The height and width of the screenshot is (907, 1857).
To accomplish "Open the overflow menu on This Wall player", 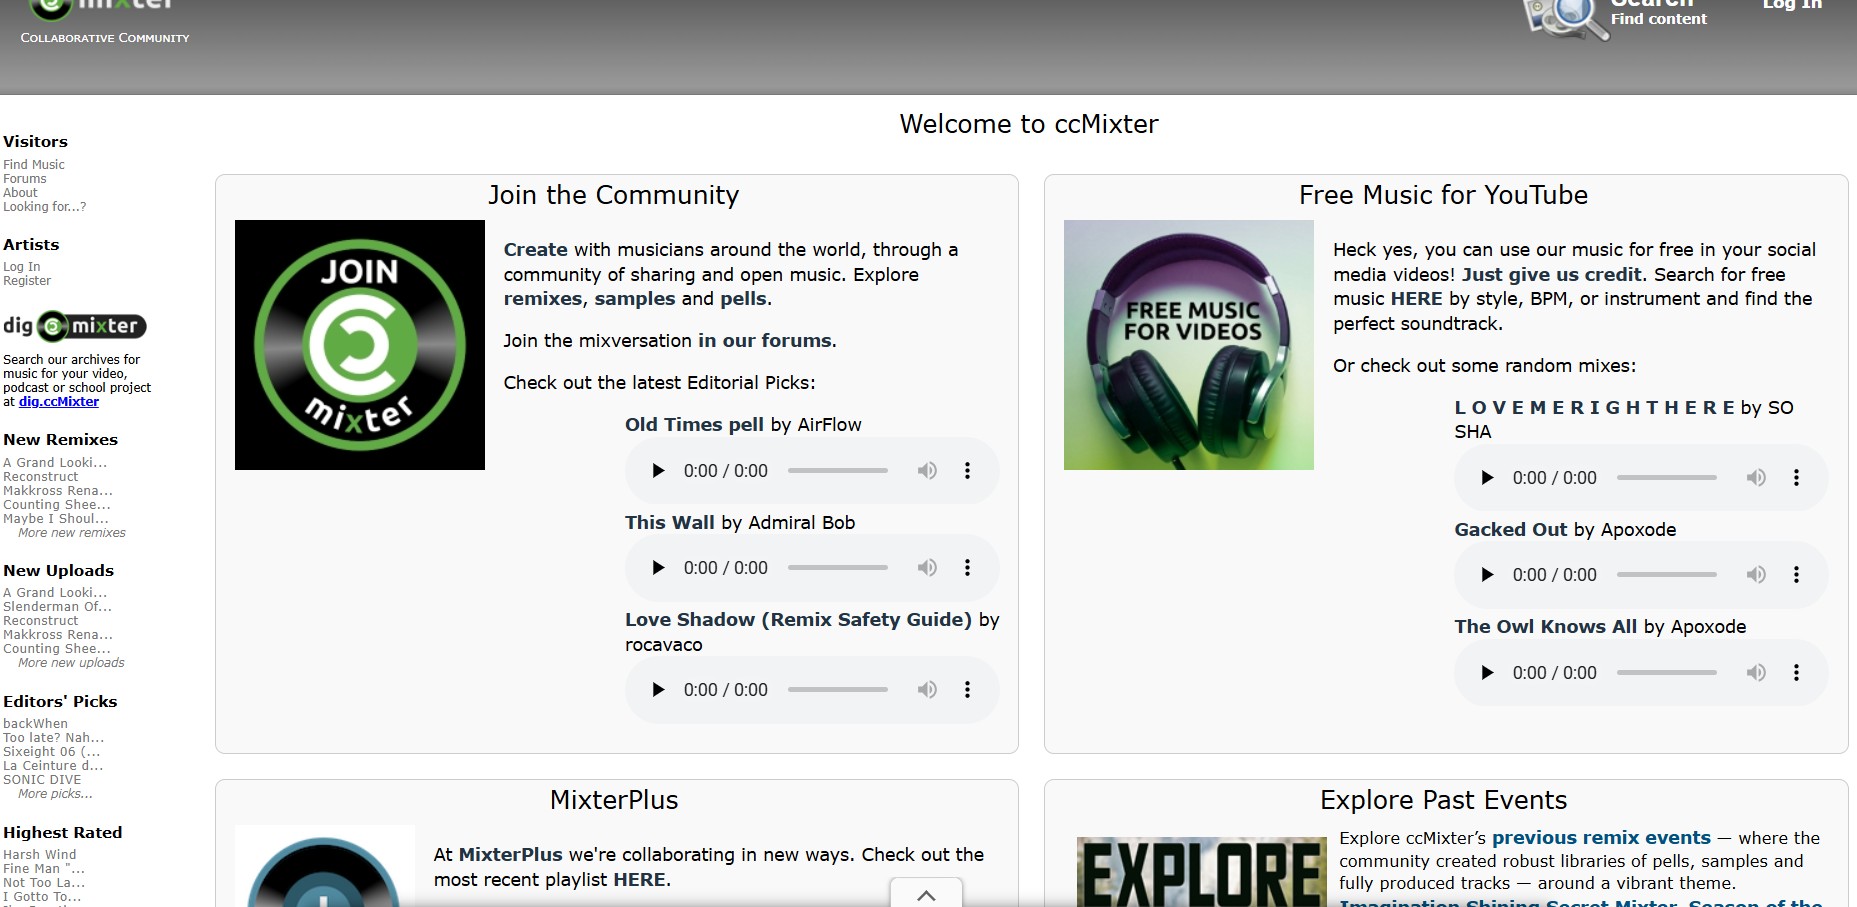I will point(967,567).
